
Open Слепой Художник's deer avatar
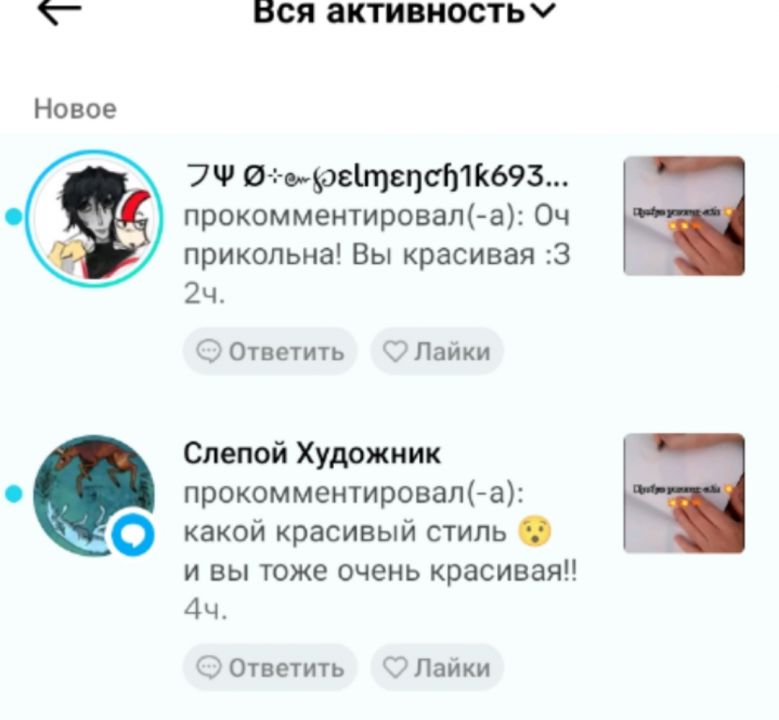pos(94,495)
